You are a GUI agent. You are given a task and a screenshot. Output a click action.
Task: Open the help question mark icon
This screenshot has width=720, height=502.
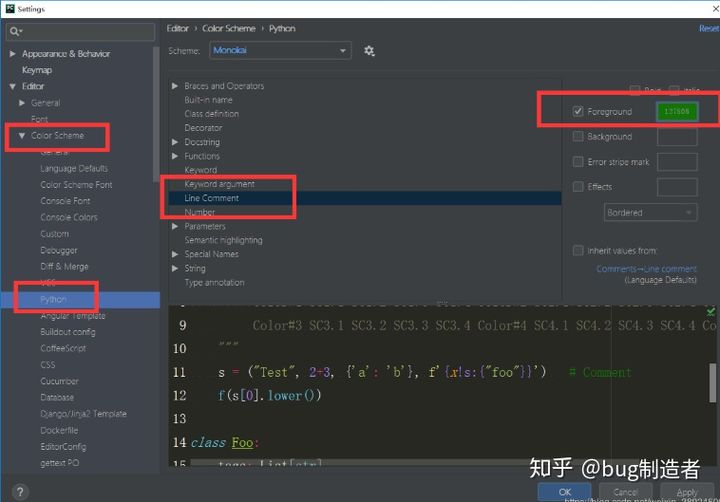pyautogui.click(x=20, y=492)
